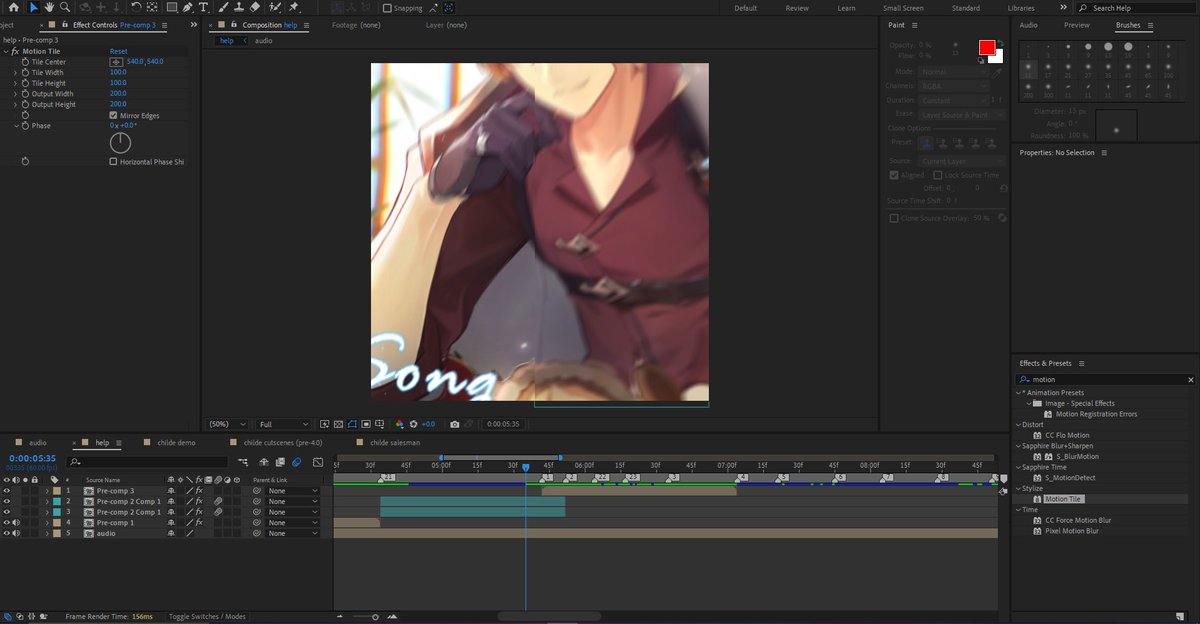Choose the Eraser tool
The height and width of the screenshot is (624, 1200).
pos(255,7)
